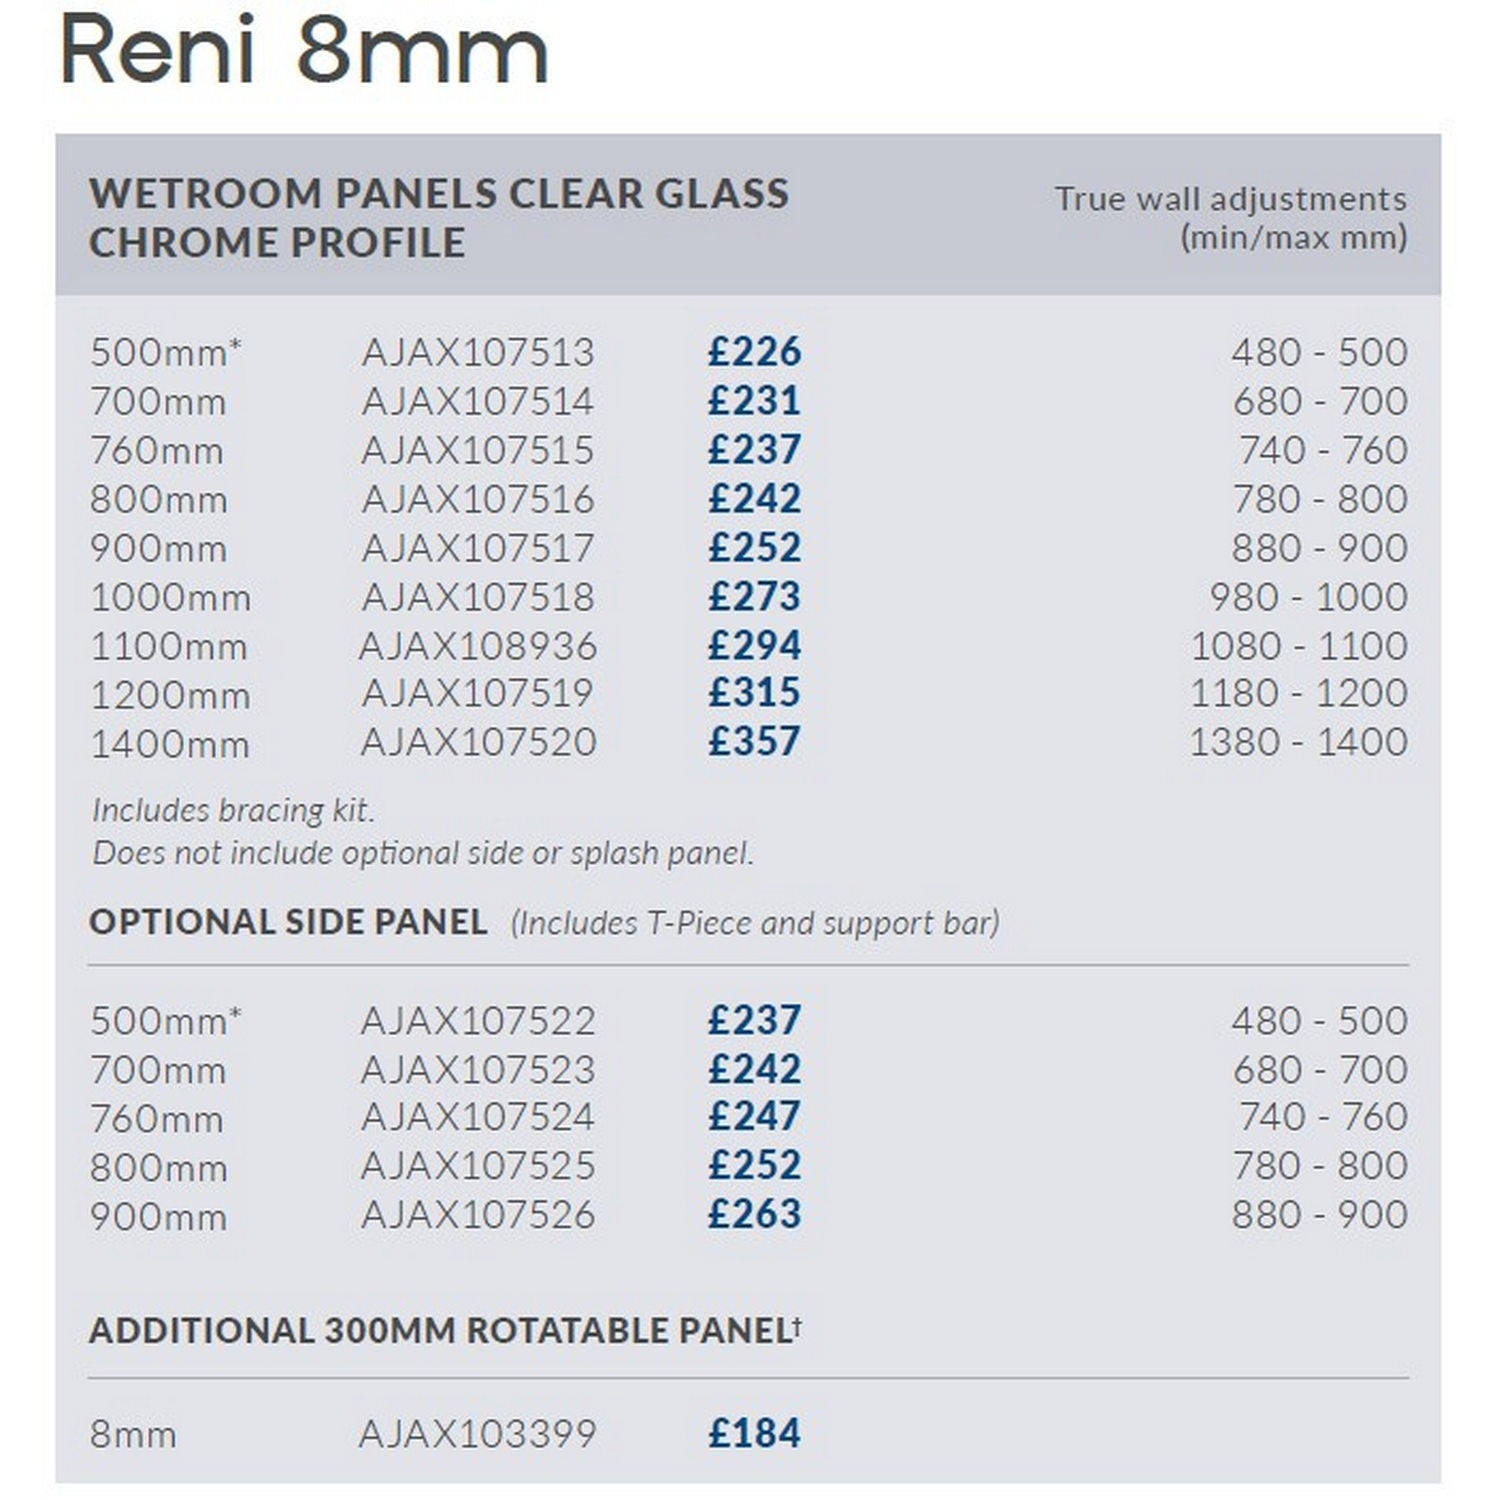The image size is (1500, 1500).
Task: Select product code AJAX107515
Action: (x=478, y=450)
